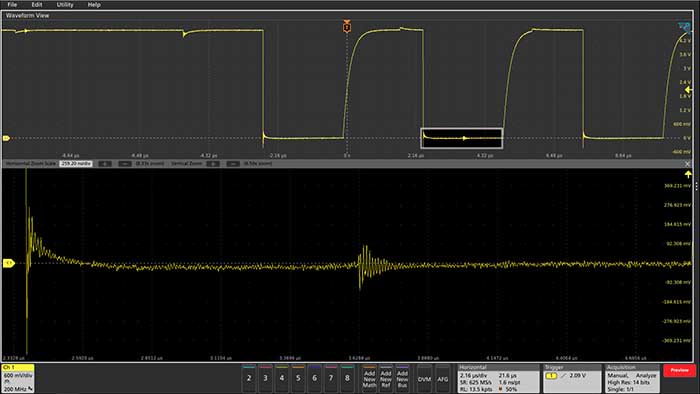700x394 pixels.
Task: Open the Acquisition settings badge
Action: point(632,378)
